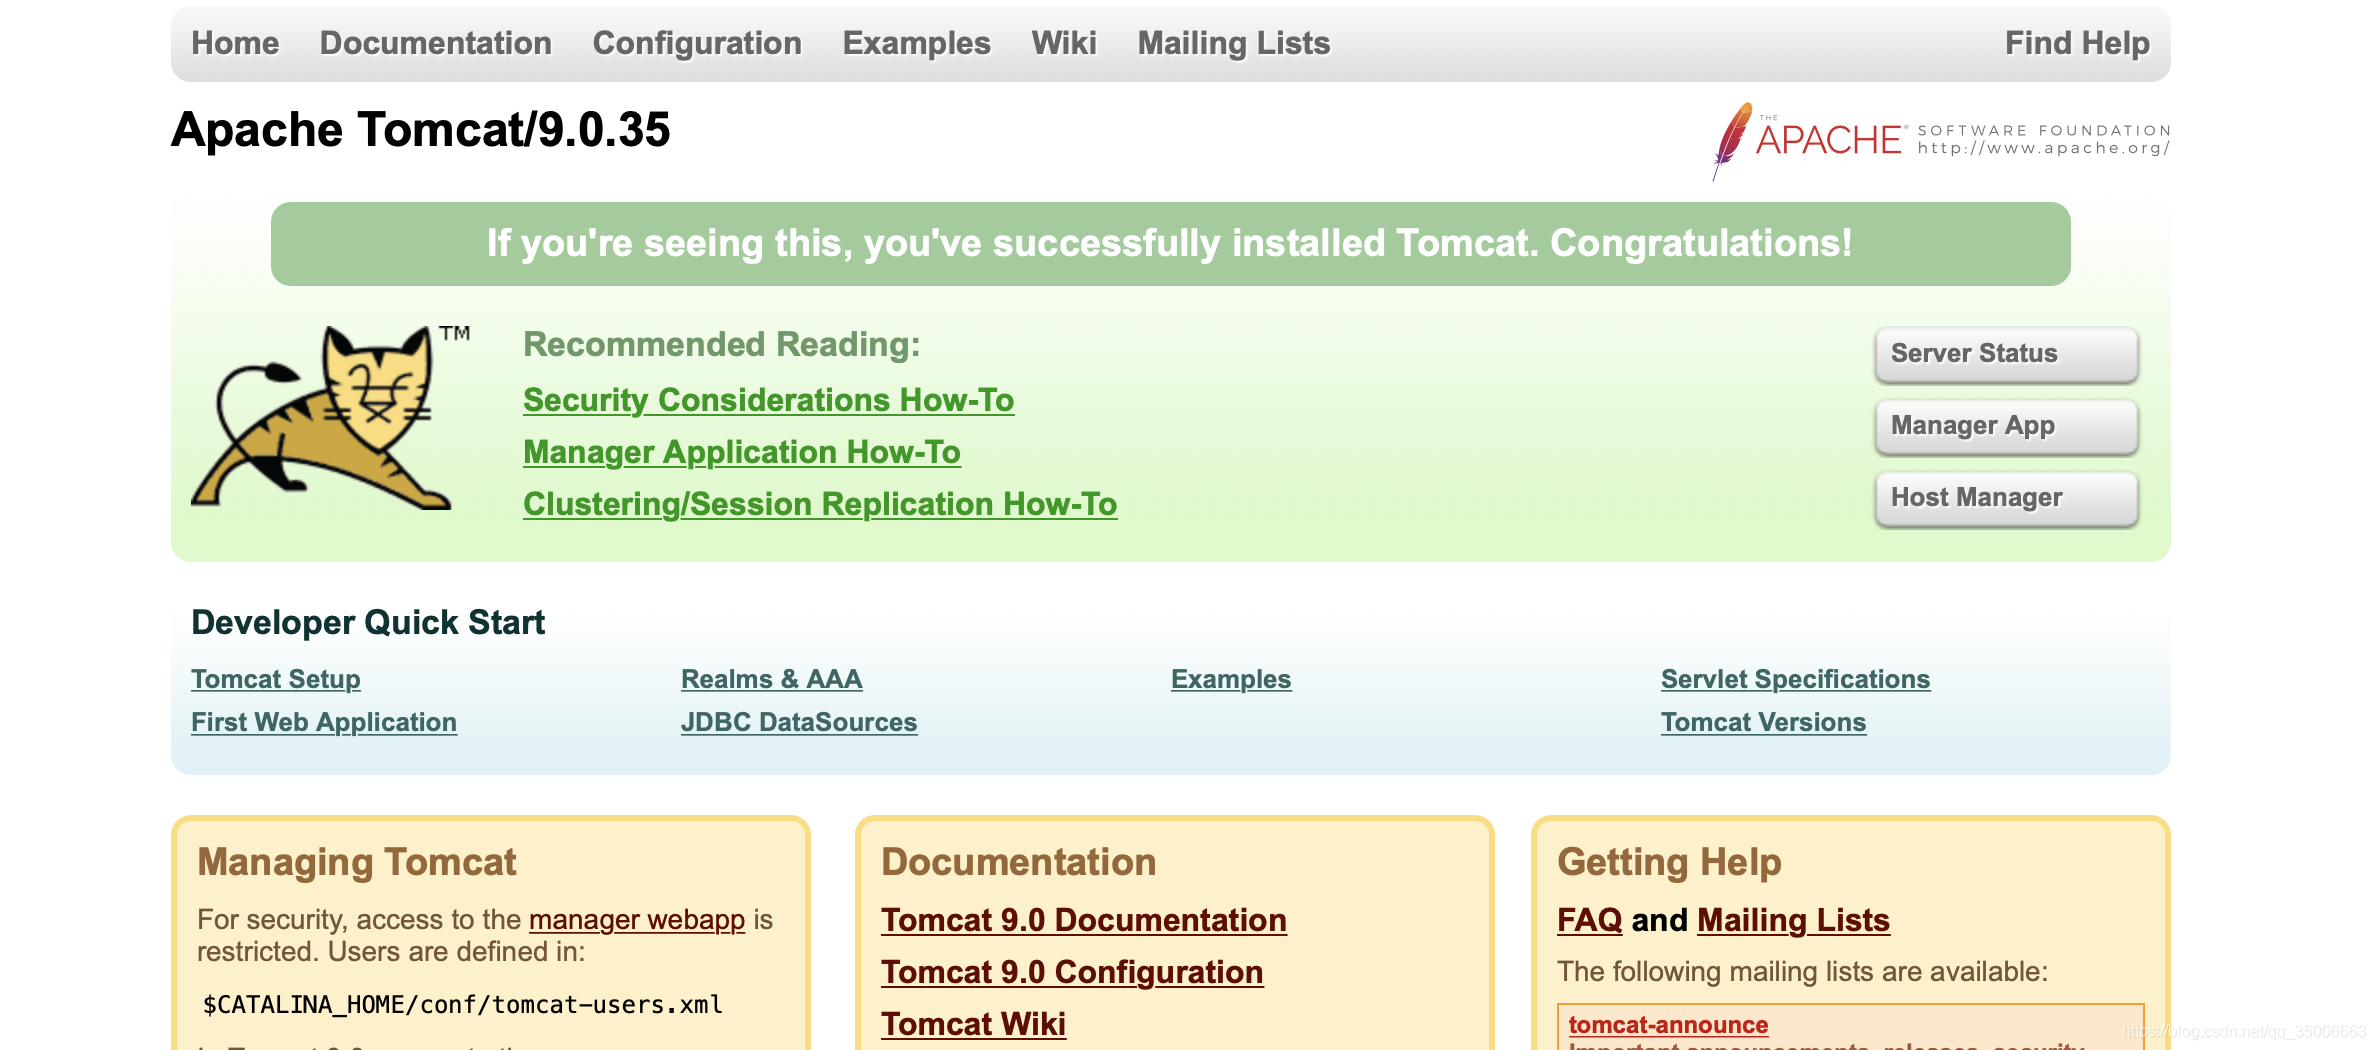Open the JDBC DataSources link
Screen dimensions: 2376x1050
[x=799, y=722]
